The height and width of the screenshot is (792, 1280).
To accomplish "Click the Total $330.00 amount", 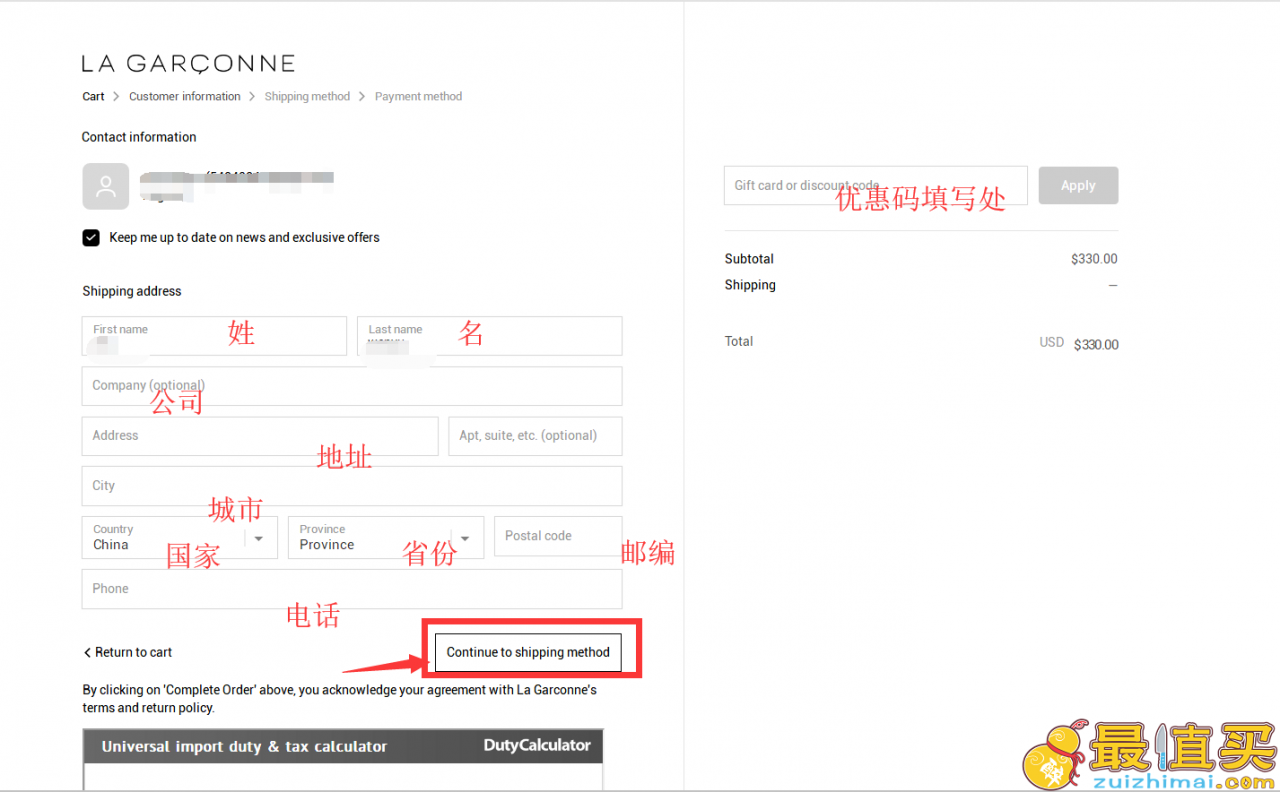I will pos(1096,344).
